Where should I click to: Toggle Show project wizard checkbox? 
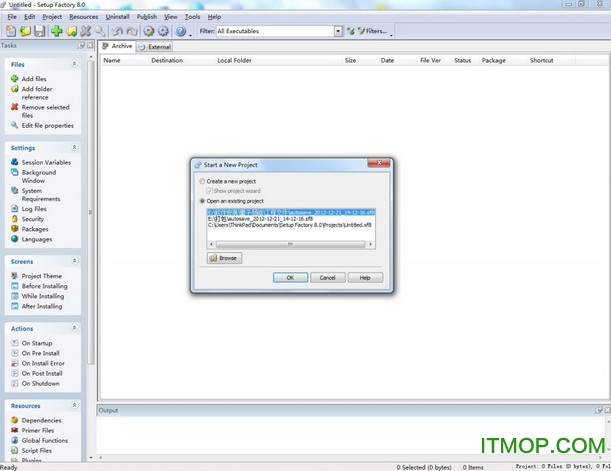pyautogui.click(x=210, y=191)
